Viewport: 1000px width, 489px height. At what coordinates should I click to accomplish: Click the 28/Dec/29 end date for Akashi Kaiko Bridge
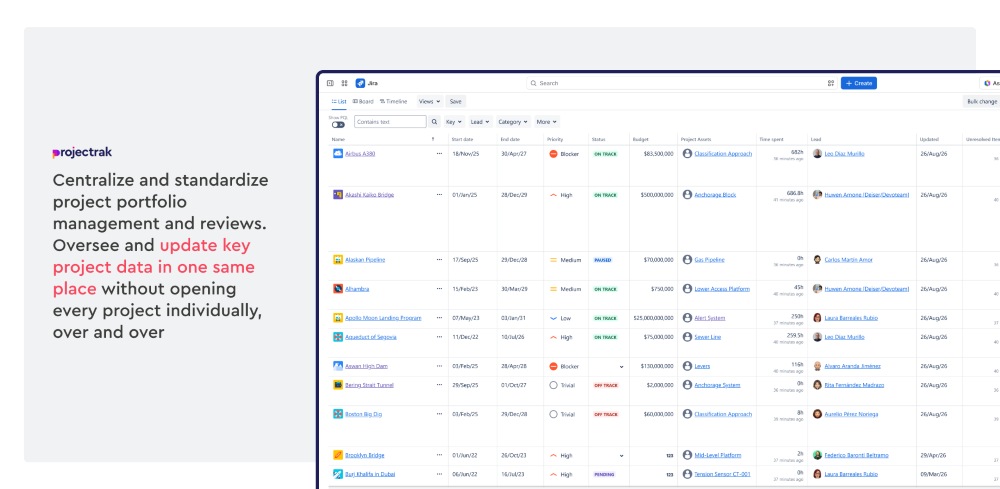click(514, 194)
